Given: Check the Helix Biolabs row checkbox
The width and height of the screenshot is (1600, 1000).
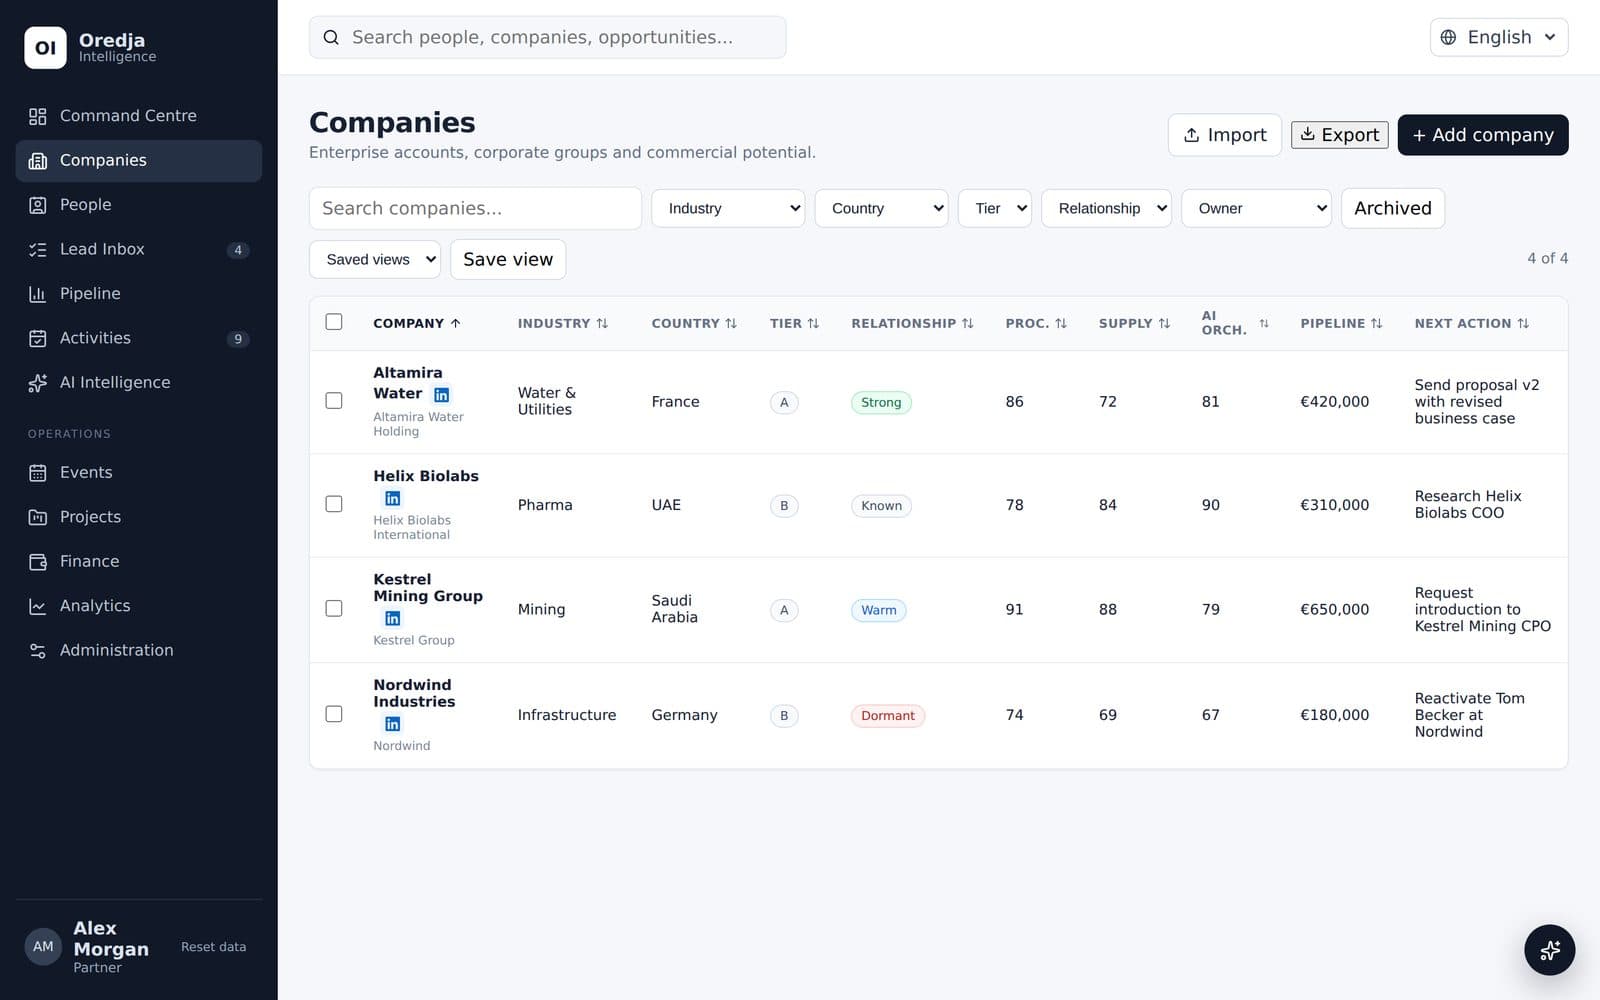Looking at the screenshot, I should (334, 504).
